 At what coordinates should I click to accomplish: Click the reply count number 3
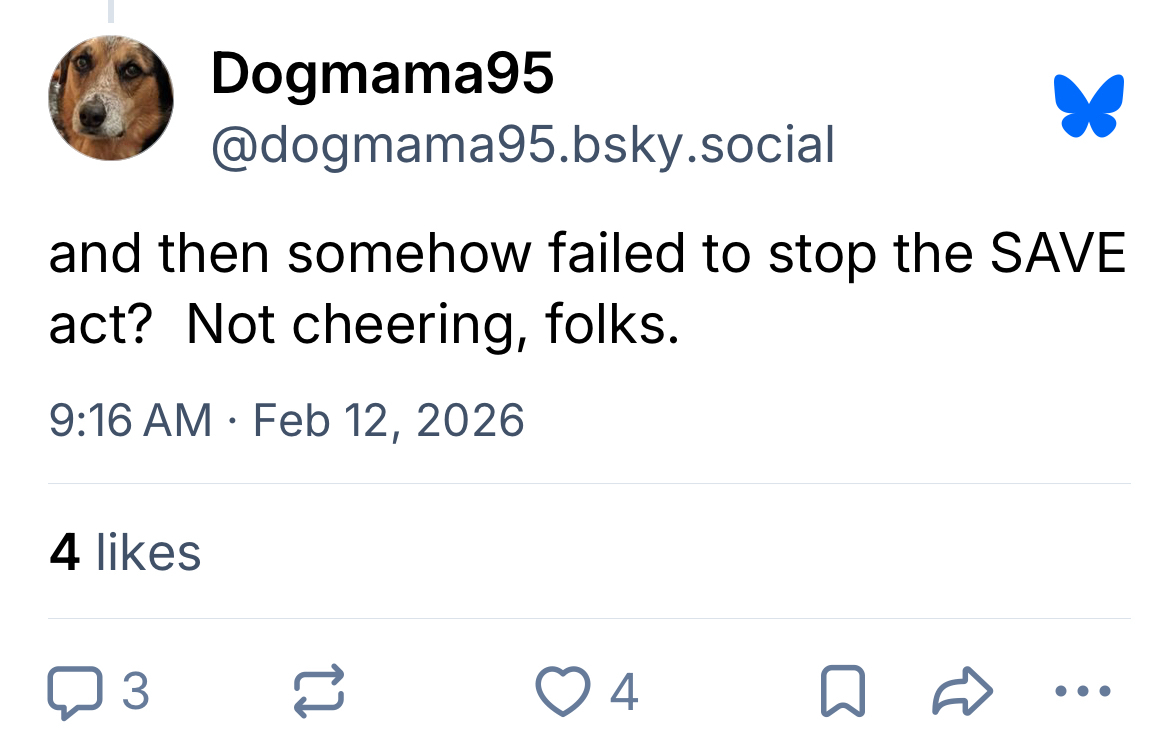(135, 691)
